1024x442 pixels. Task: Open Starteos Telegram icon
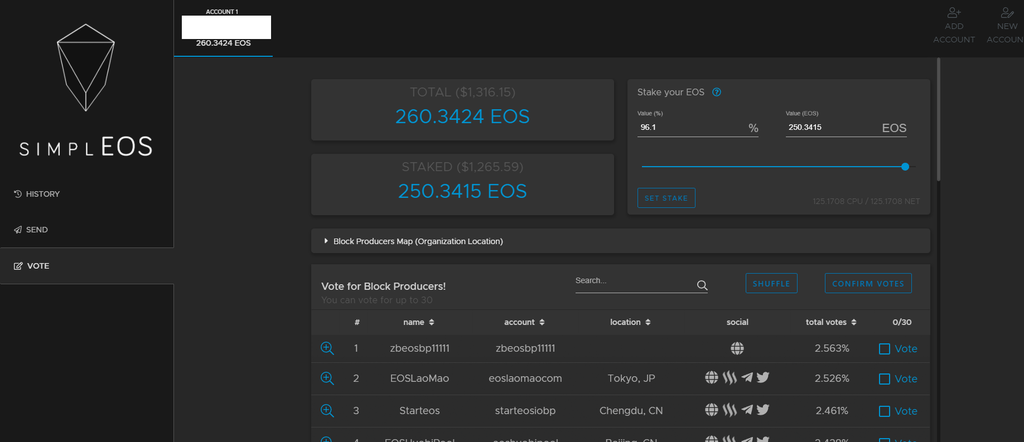click(x=747, y=410)
